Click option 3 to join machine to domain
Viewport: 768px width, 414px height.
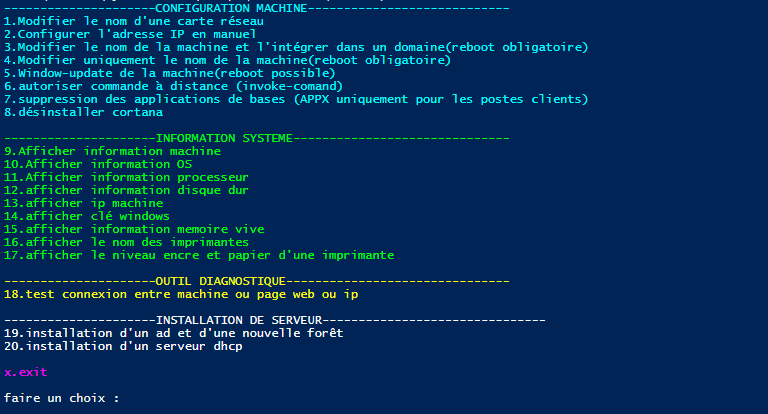tap(295, 47)
